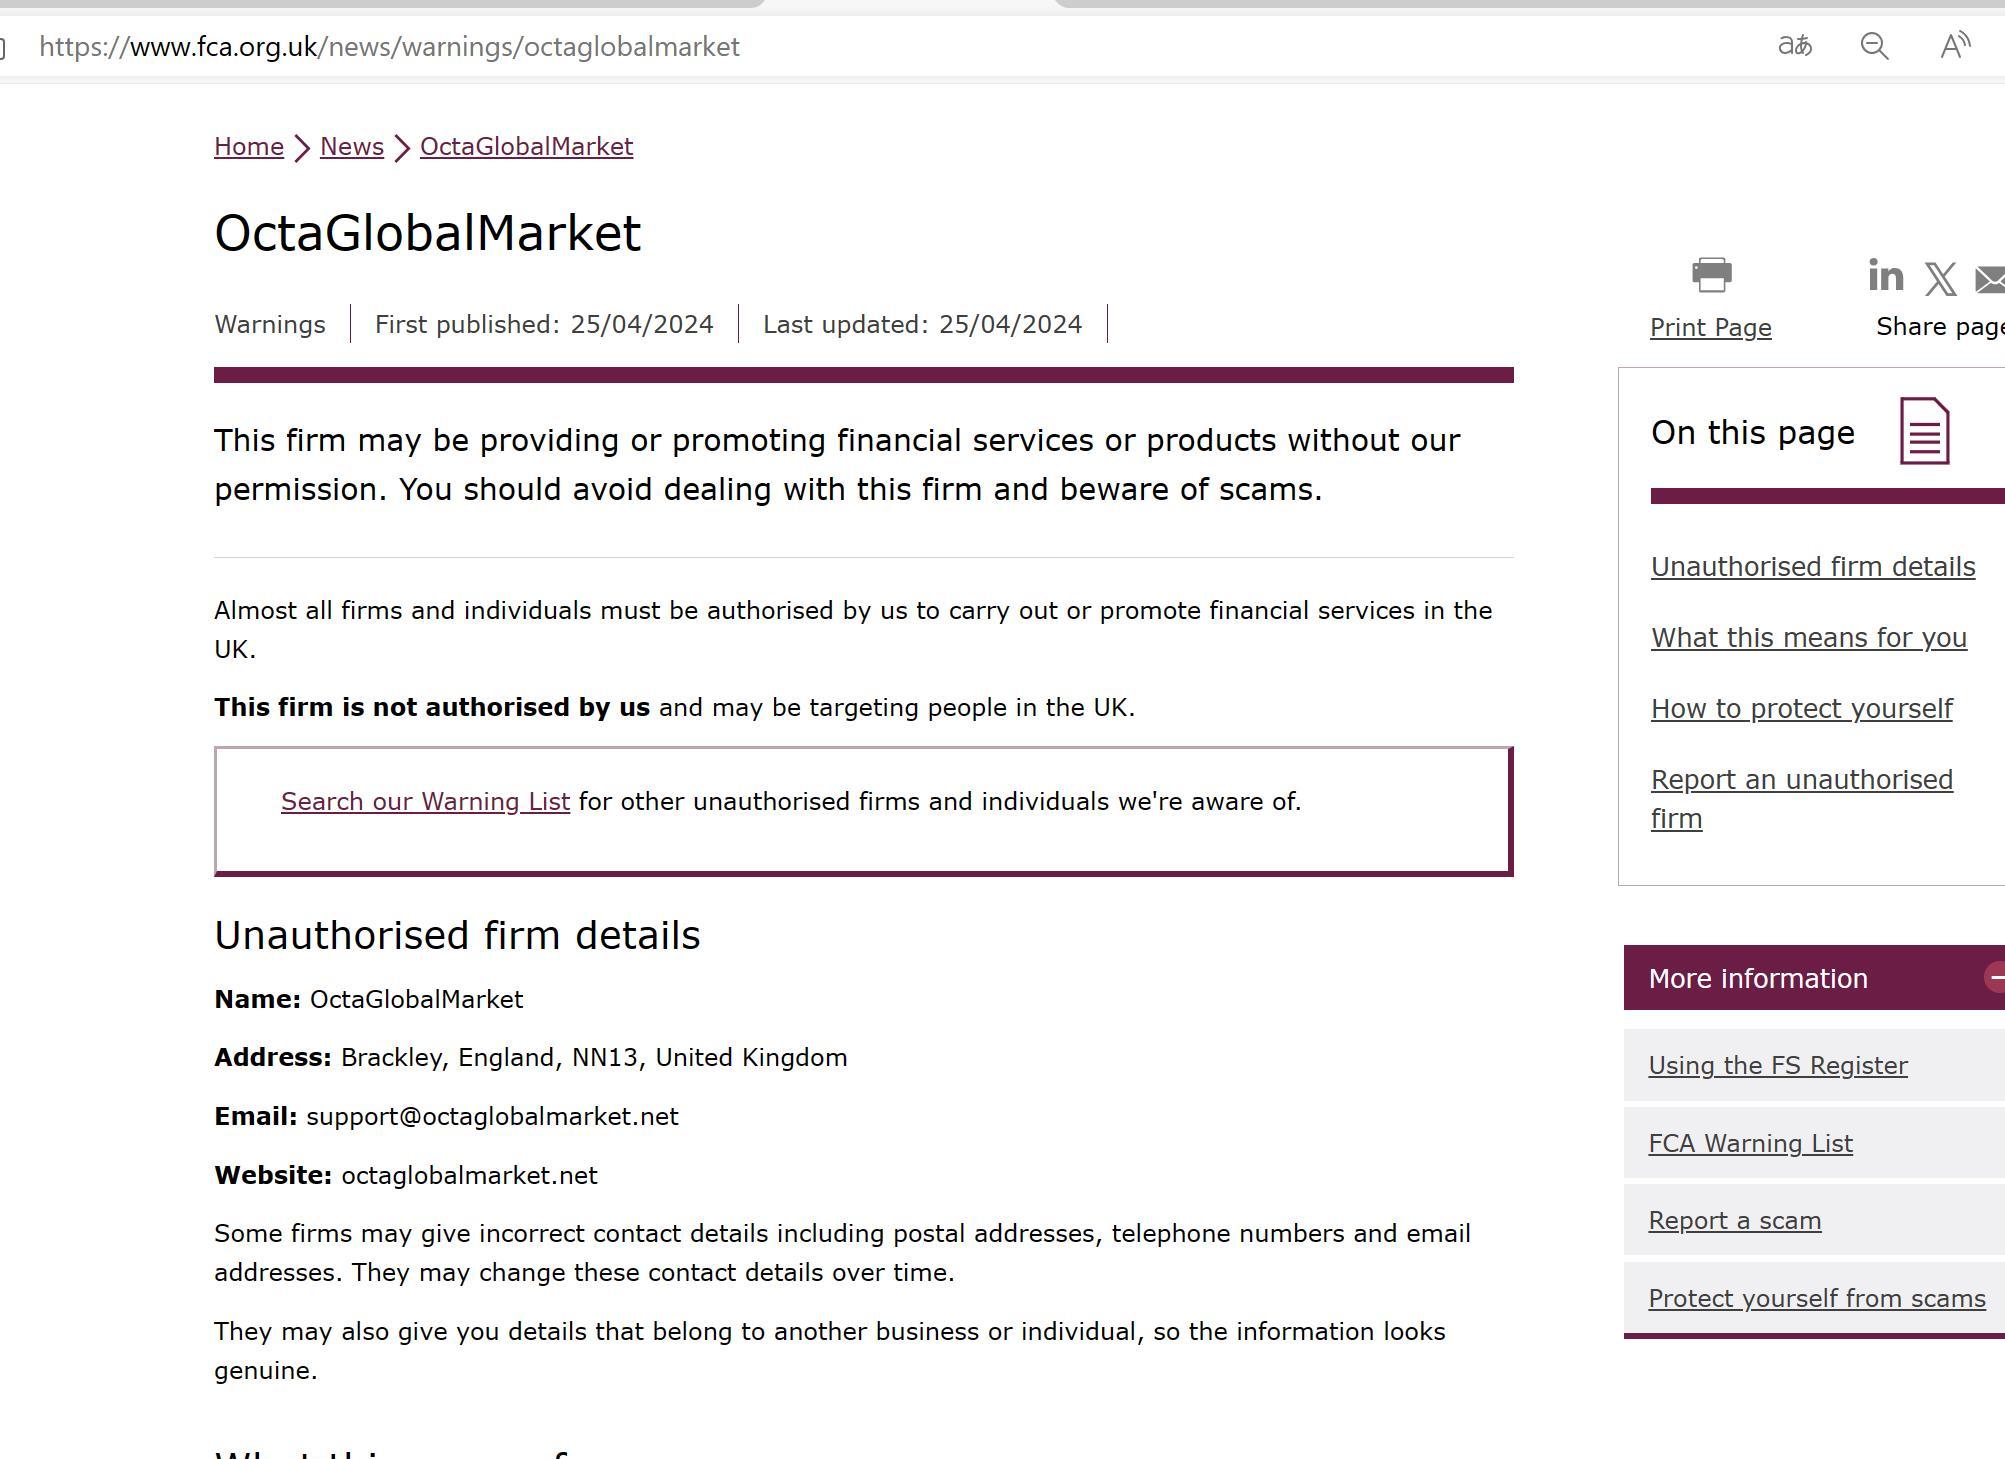The height and width of the screenshot is (1459, 2005).
Task: Go to Home breadcrumb link
Action: pos(249,147)
